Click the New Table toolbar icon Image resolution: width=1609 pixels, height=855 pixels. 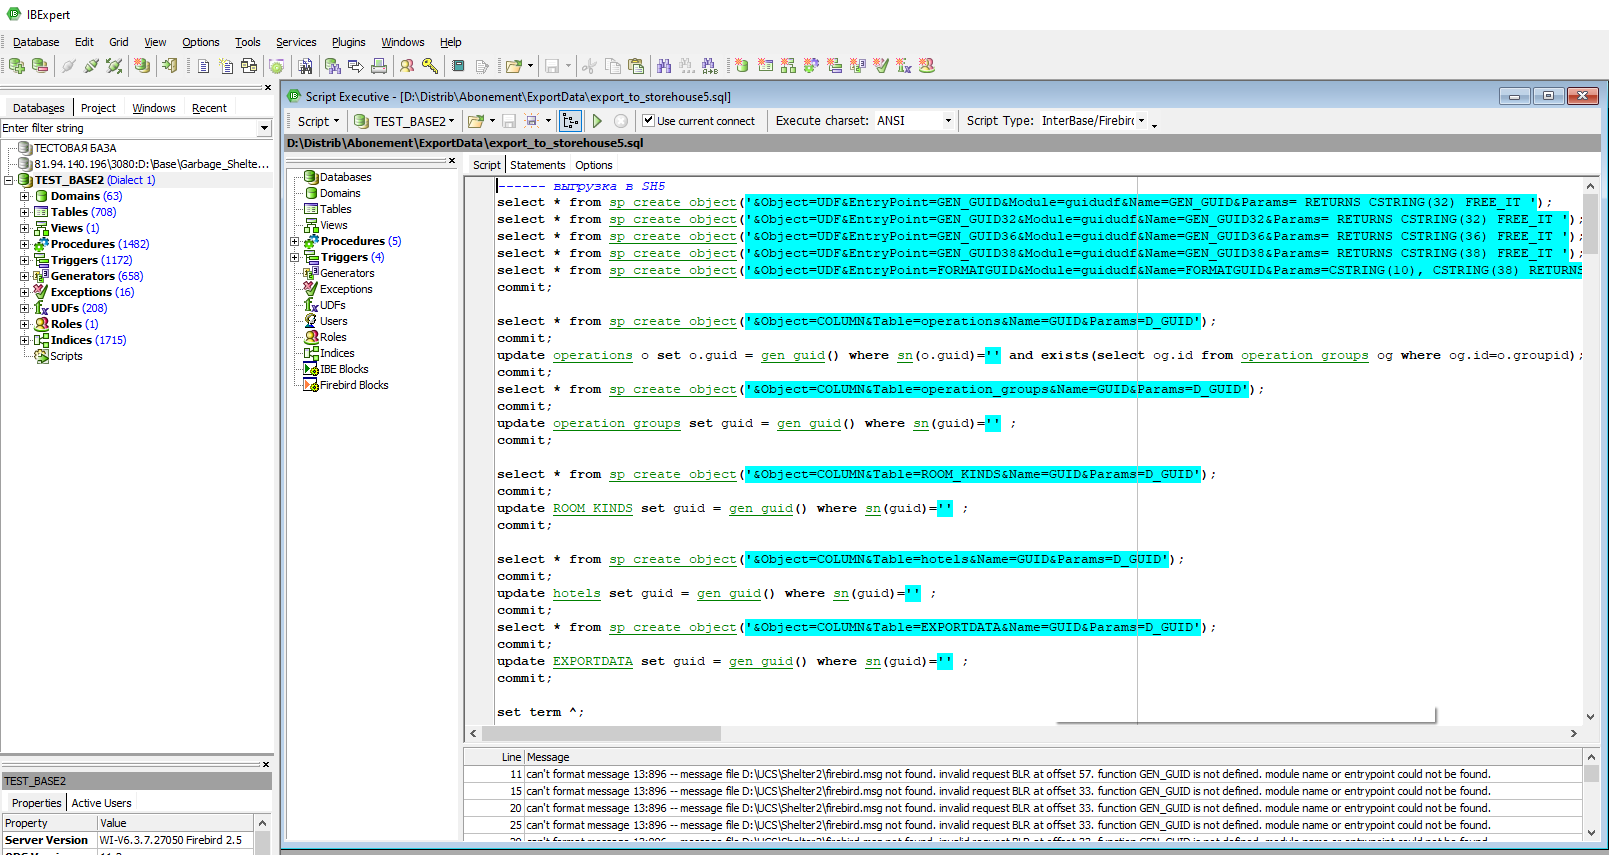click(x=765, y=66)
